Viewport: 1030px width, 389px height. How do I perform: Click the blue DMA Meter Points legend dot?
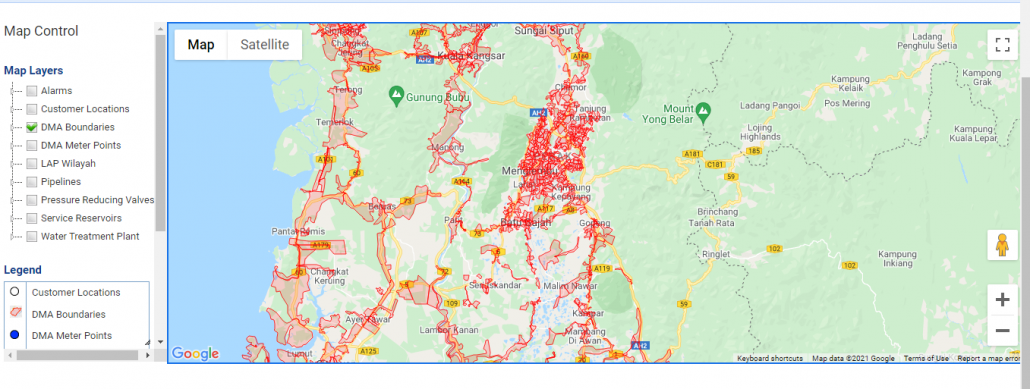tap(14, 335)
